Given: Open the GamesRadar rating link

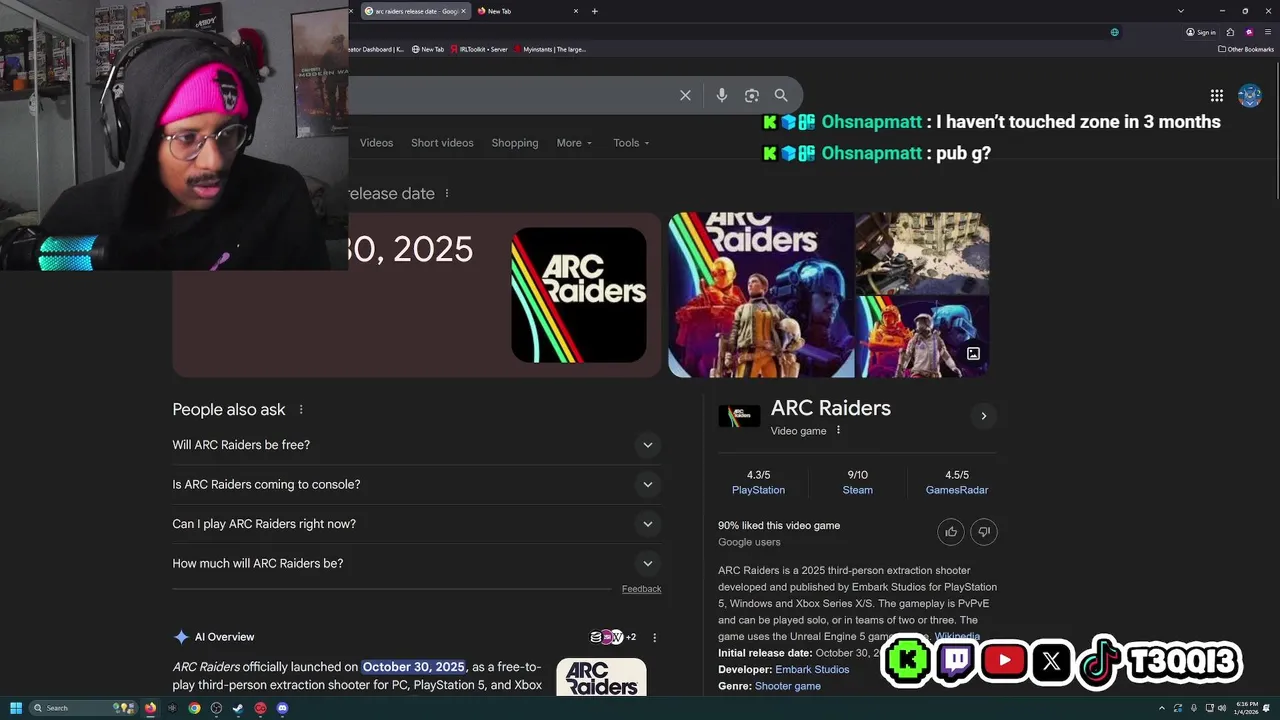Looking at the screenshot, I should point(957,490).
